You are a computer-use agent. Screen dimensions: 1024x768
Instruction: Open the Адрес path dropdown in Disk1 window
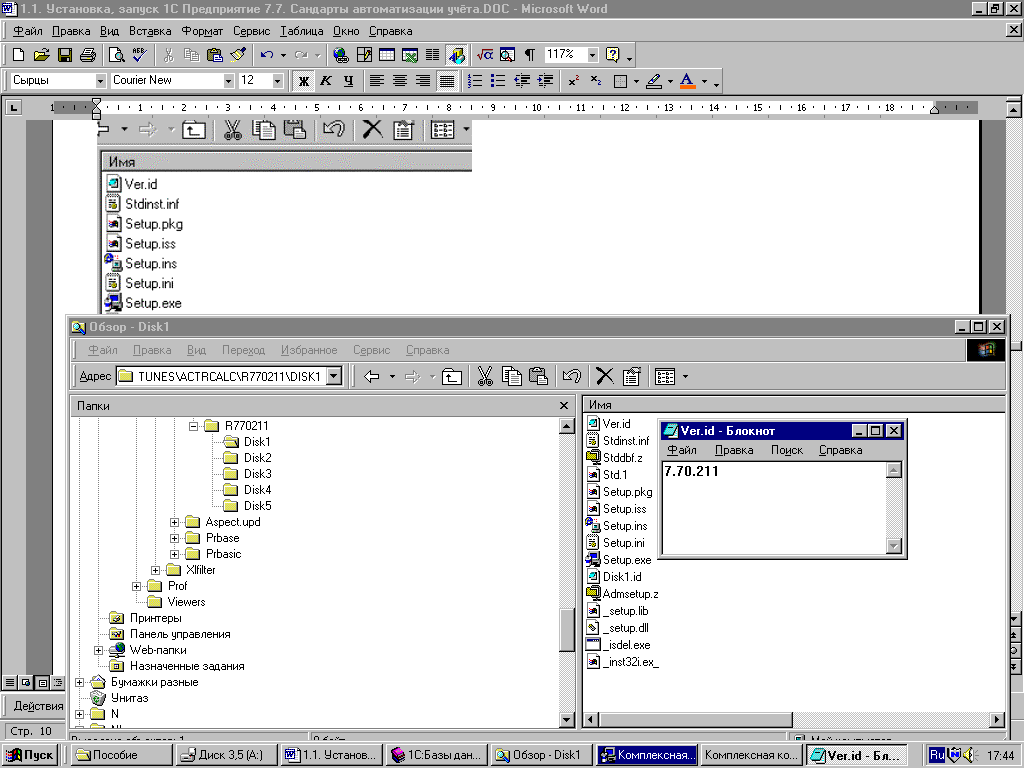coord(334,376)
